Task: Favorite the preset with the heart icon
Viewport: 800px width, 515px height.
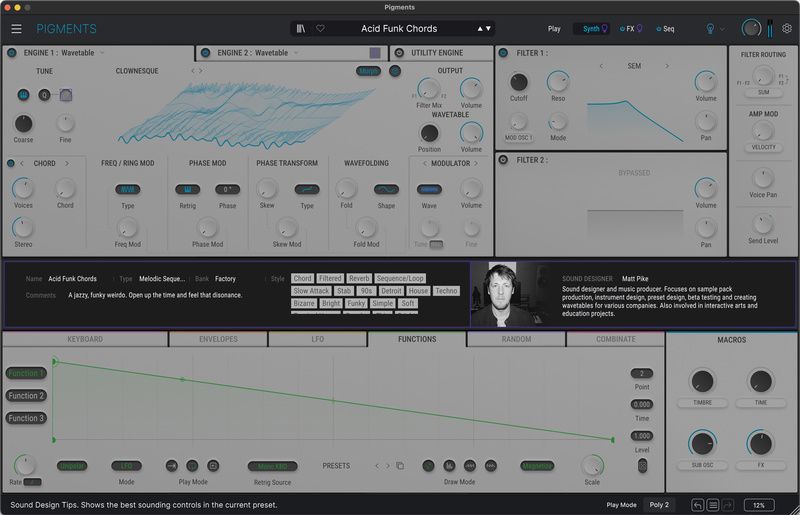Action: (320, 29)
